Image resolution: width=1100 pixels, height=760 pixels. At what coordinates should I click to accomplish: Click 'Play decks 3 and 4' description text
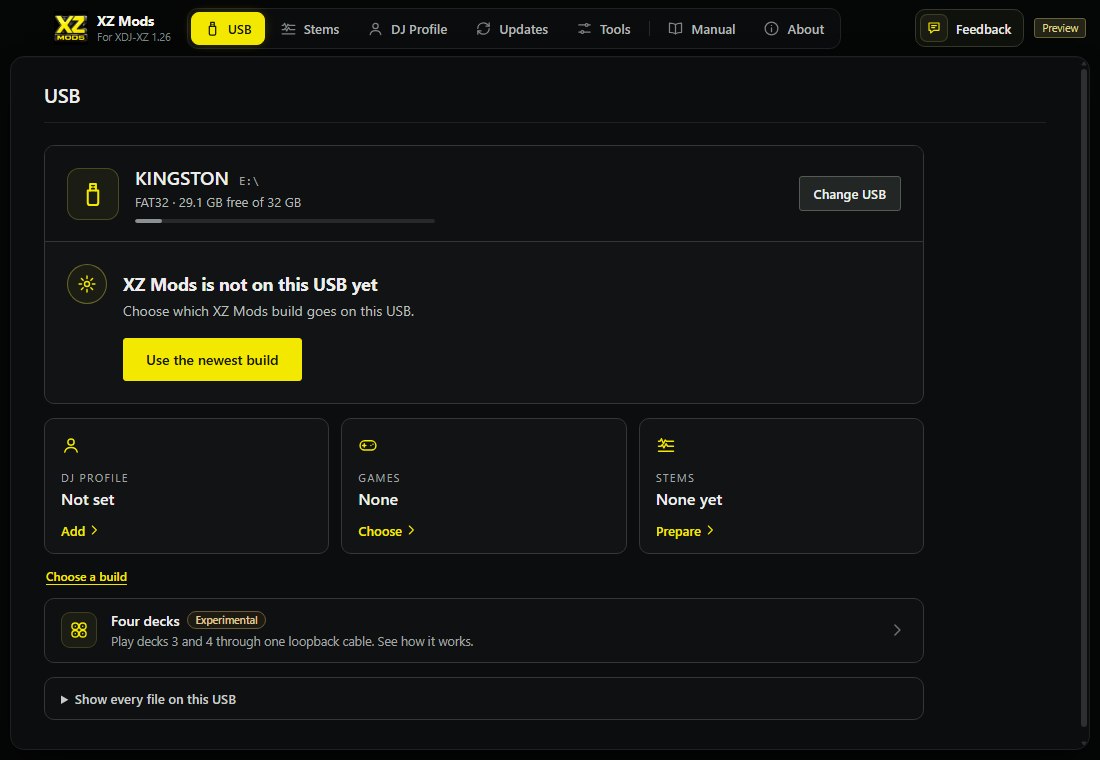pos(292,641)
